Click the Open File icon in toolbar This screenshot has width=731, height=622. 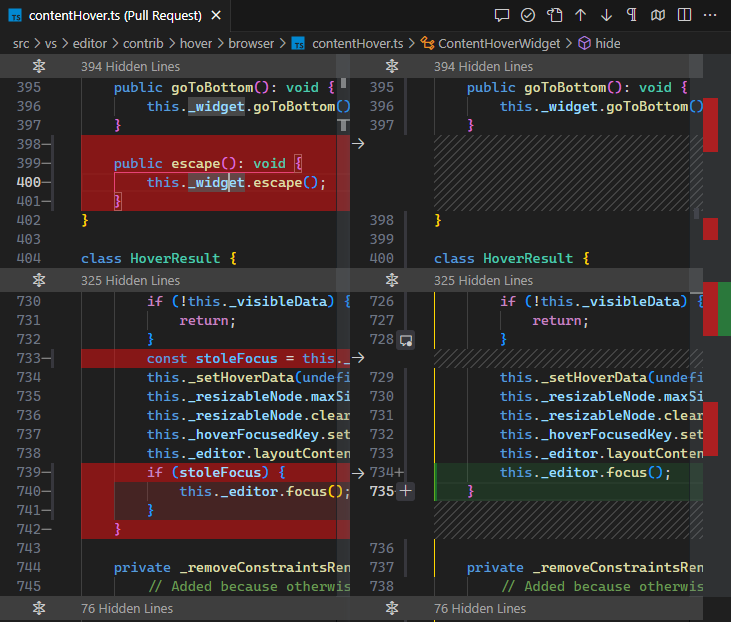pyautogui.click(x=554, y=16)
